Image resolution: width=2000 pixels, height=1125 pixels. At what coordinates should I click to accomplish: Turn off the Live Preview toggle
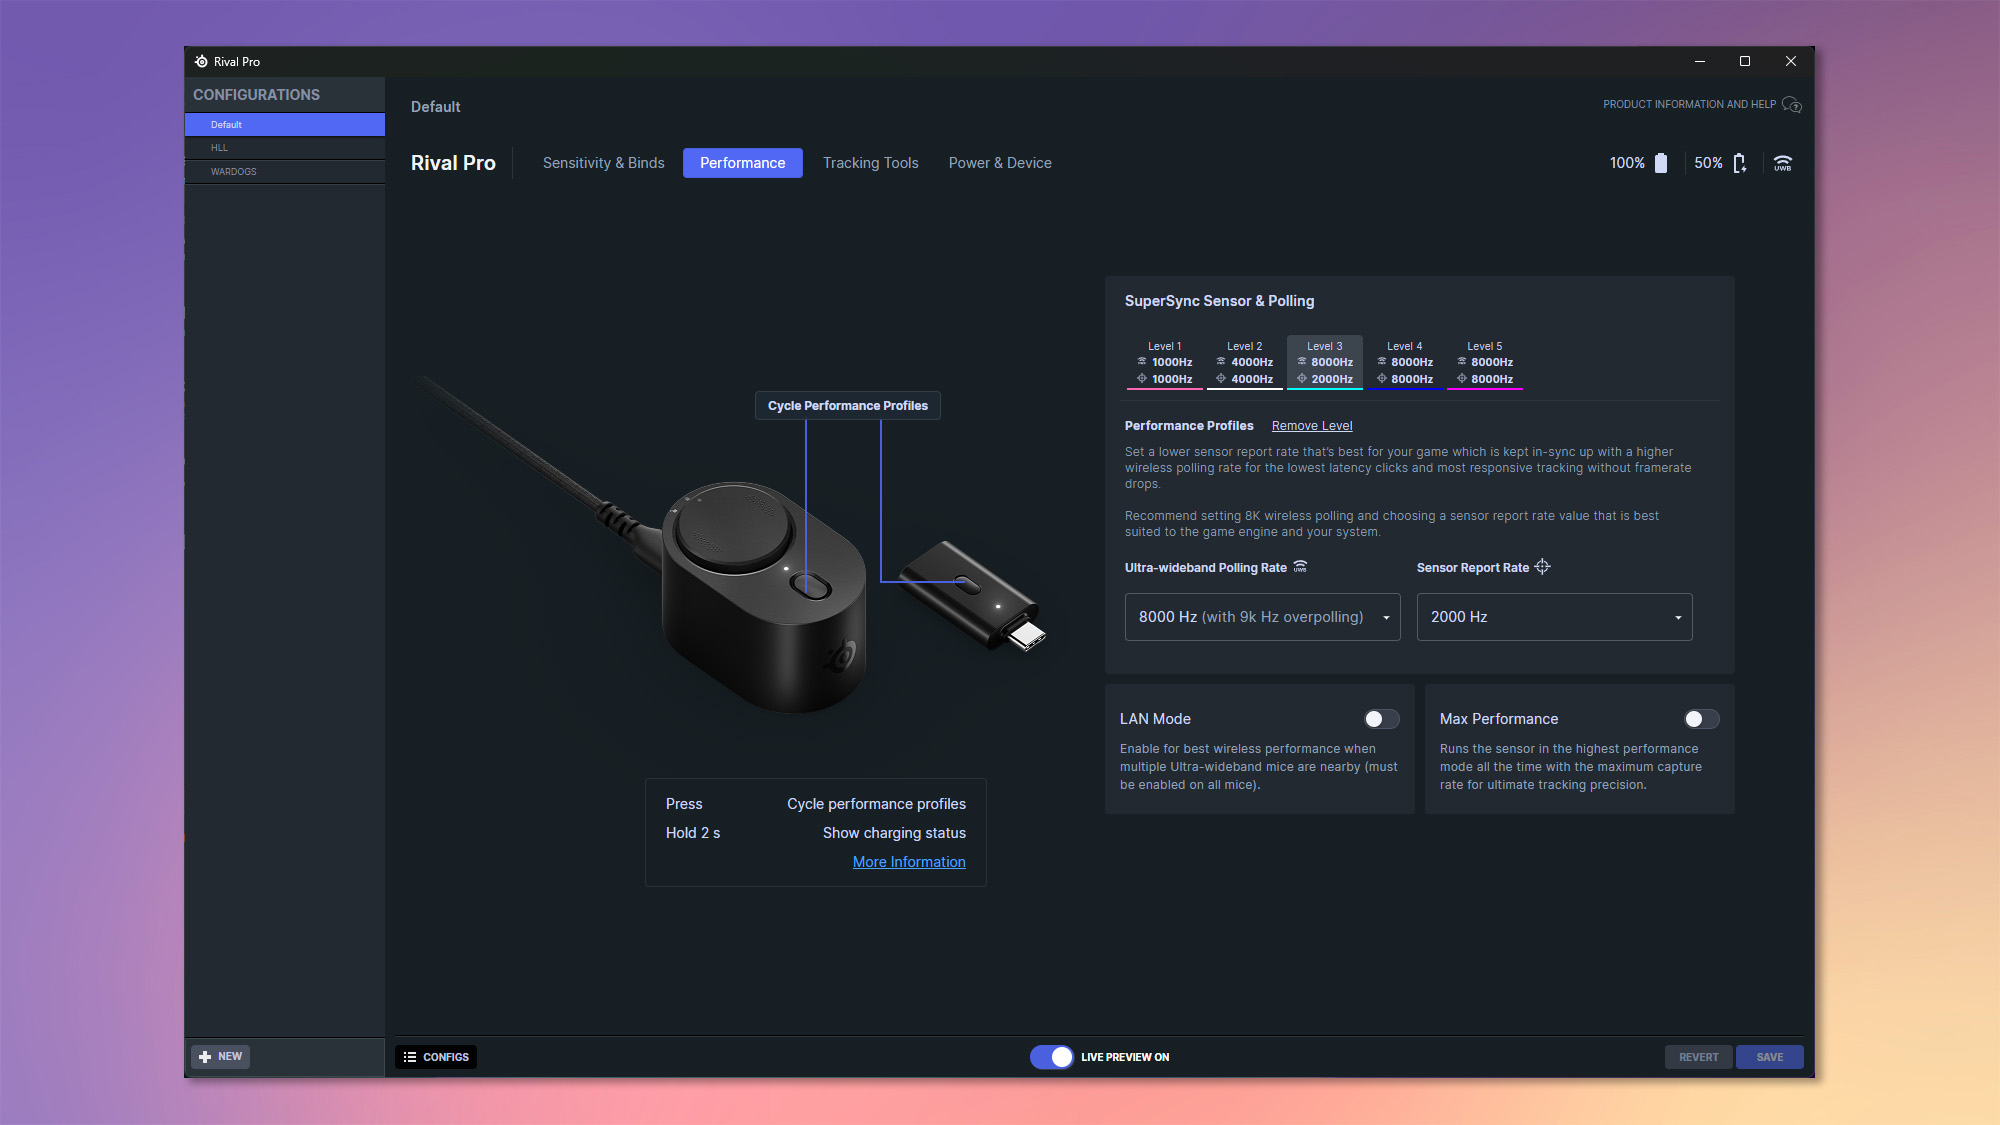point(1051,1057)
